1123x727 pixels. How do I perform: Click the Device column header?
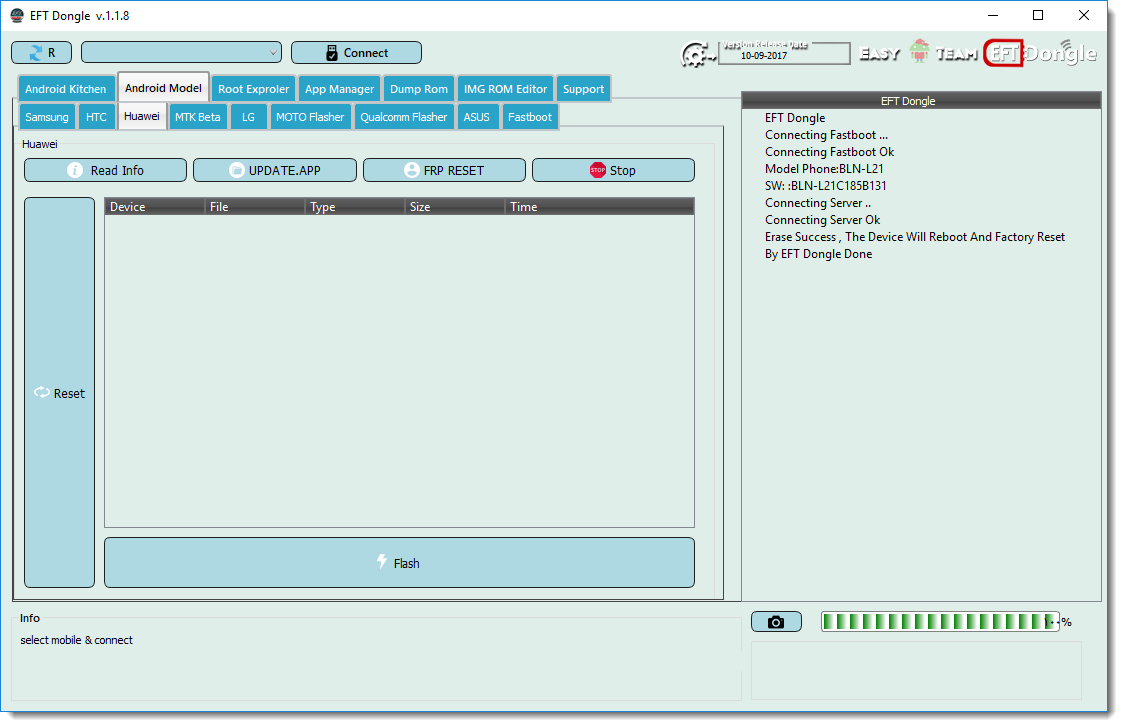tap(155, 206)
